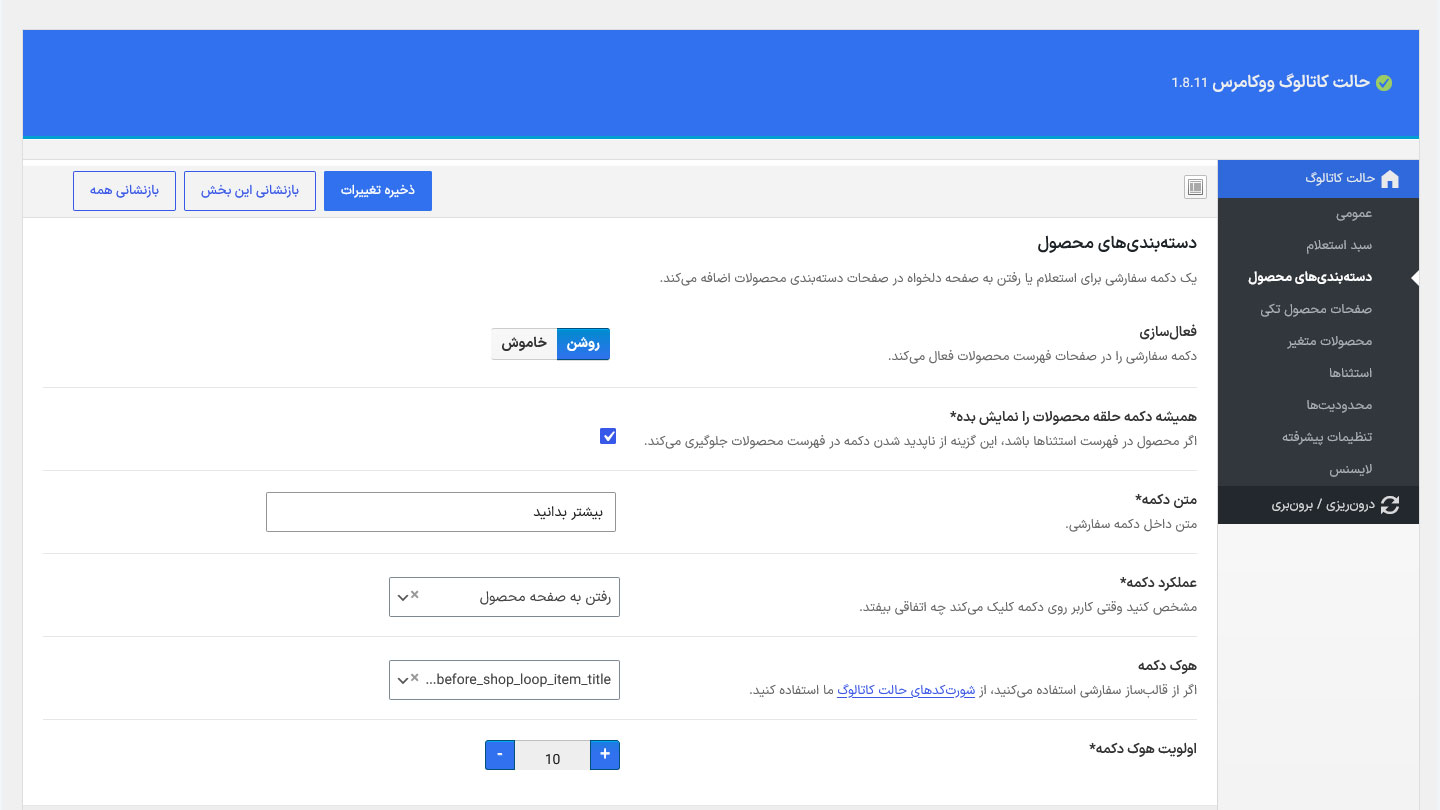Go to the عمومی settings tab
This screenshot has height=810, width=1440.
coord(1354,213)
